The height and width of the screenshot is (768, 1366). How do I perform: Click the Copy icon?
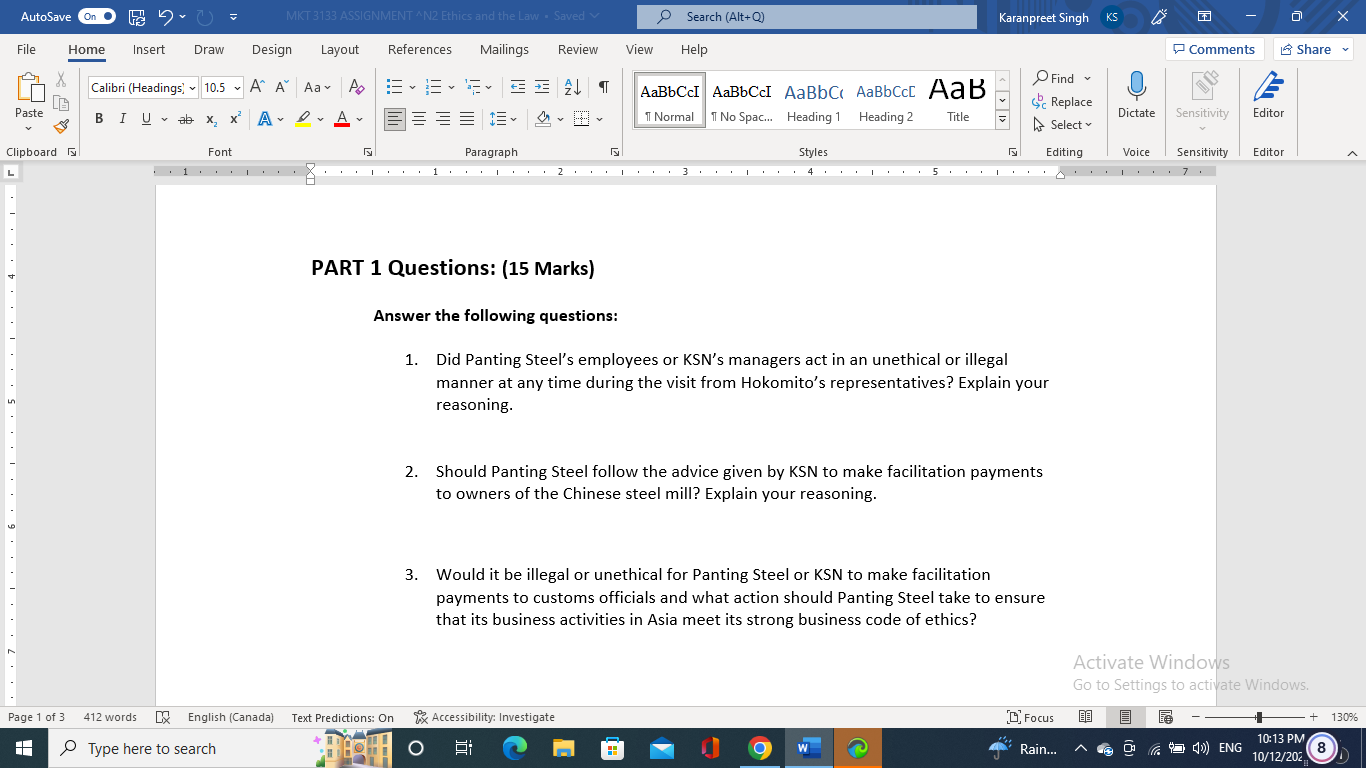(61, 103)
